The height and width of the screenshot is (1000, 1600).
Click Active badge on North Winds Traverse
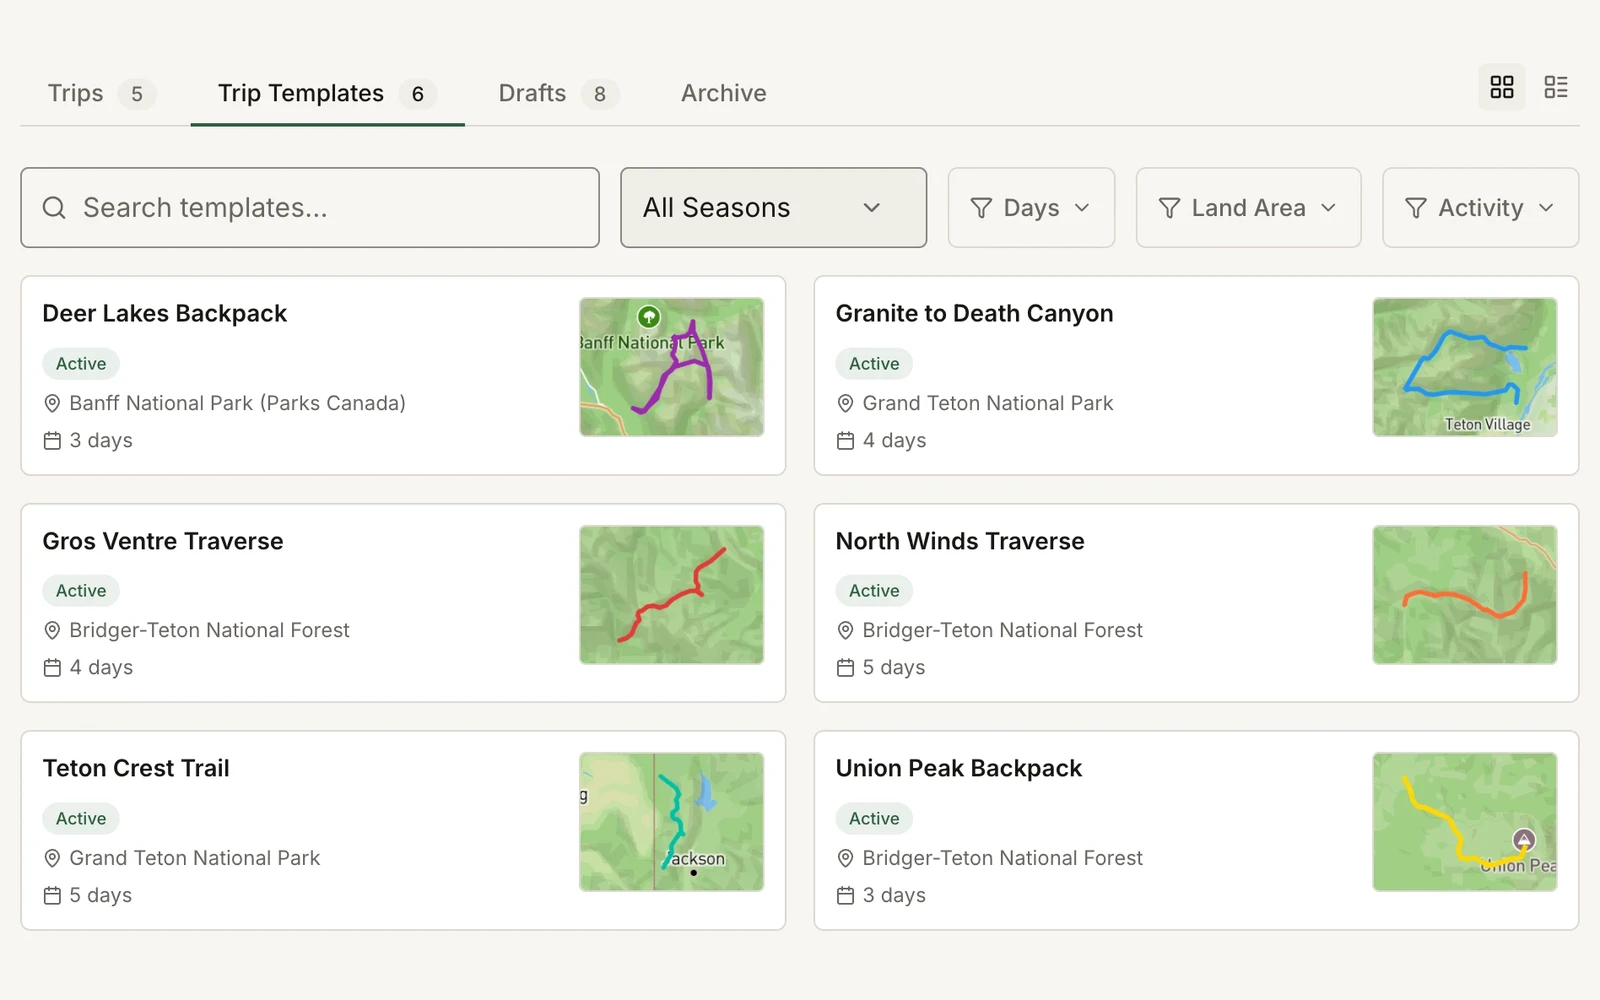874,591
